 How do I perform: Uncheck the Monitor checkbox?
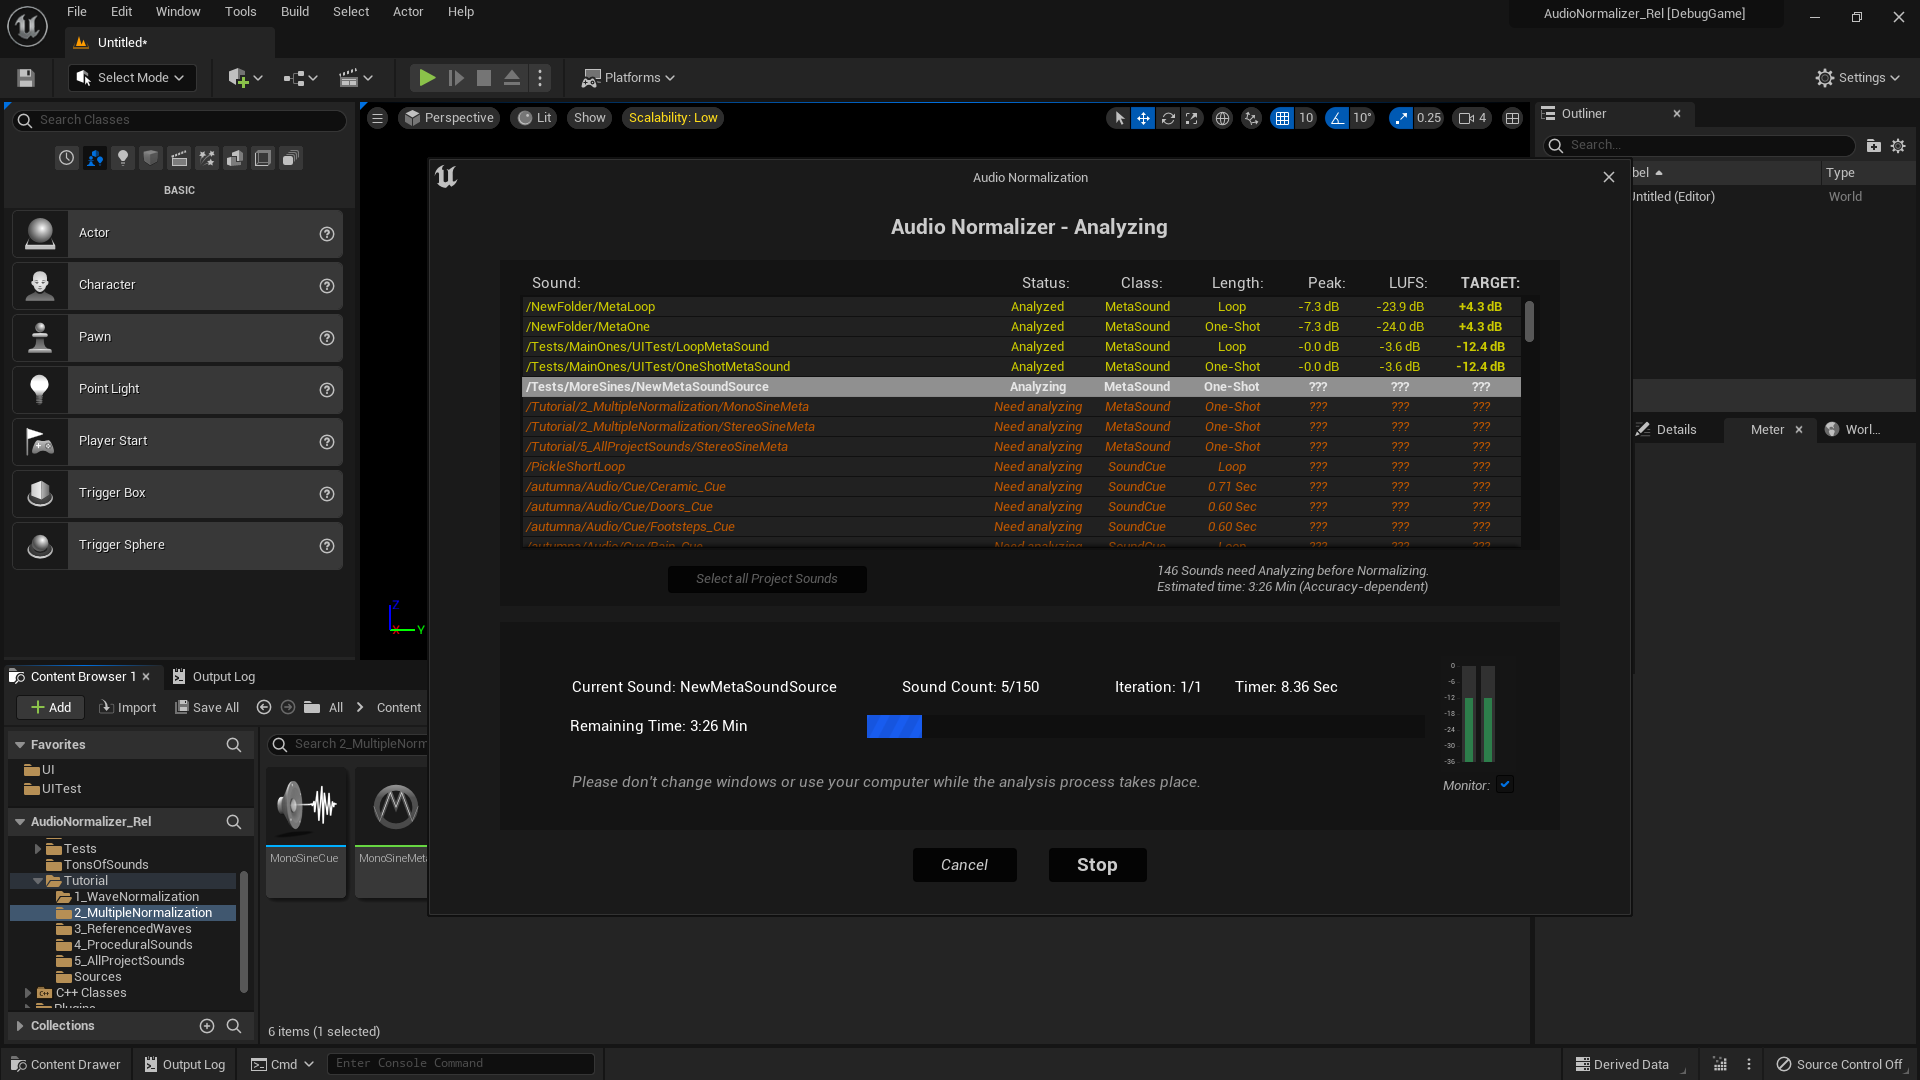(x=1505, y=785)
